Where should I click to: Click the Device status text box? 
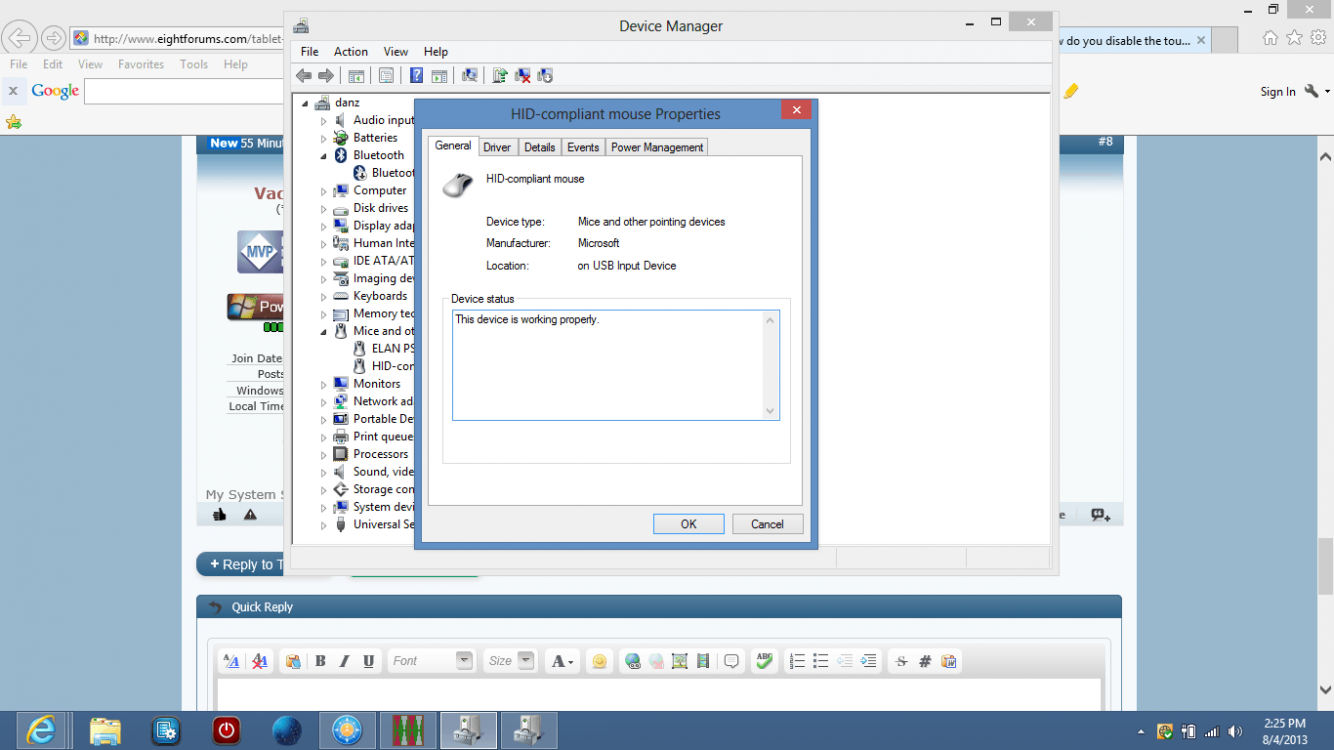point(615,364)
